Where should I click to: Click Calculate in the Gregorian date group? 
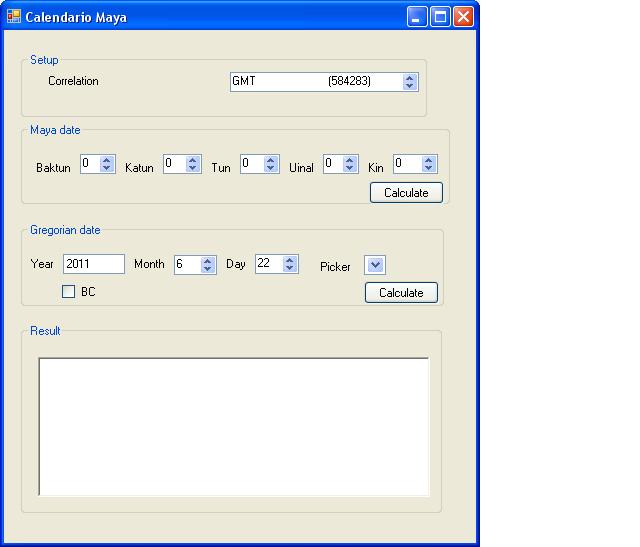pyautogui.click(x=401, y=293)
